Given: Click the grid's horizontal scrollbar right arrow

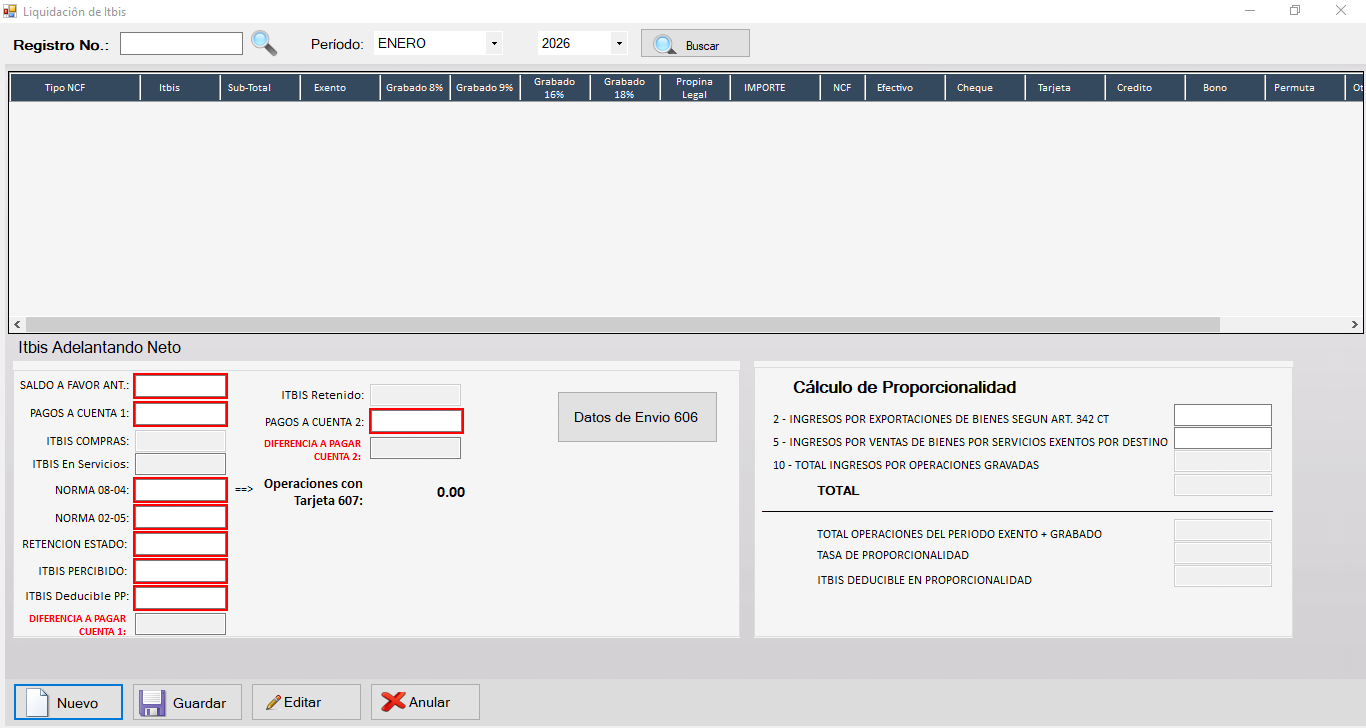Looking at the screenshot, I should tap(1354, 325).
